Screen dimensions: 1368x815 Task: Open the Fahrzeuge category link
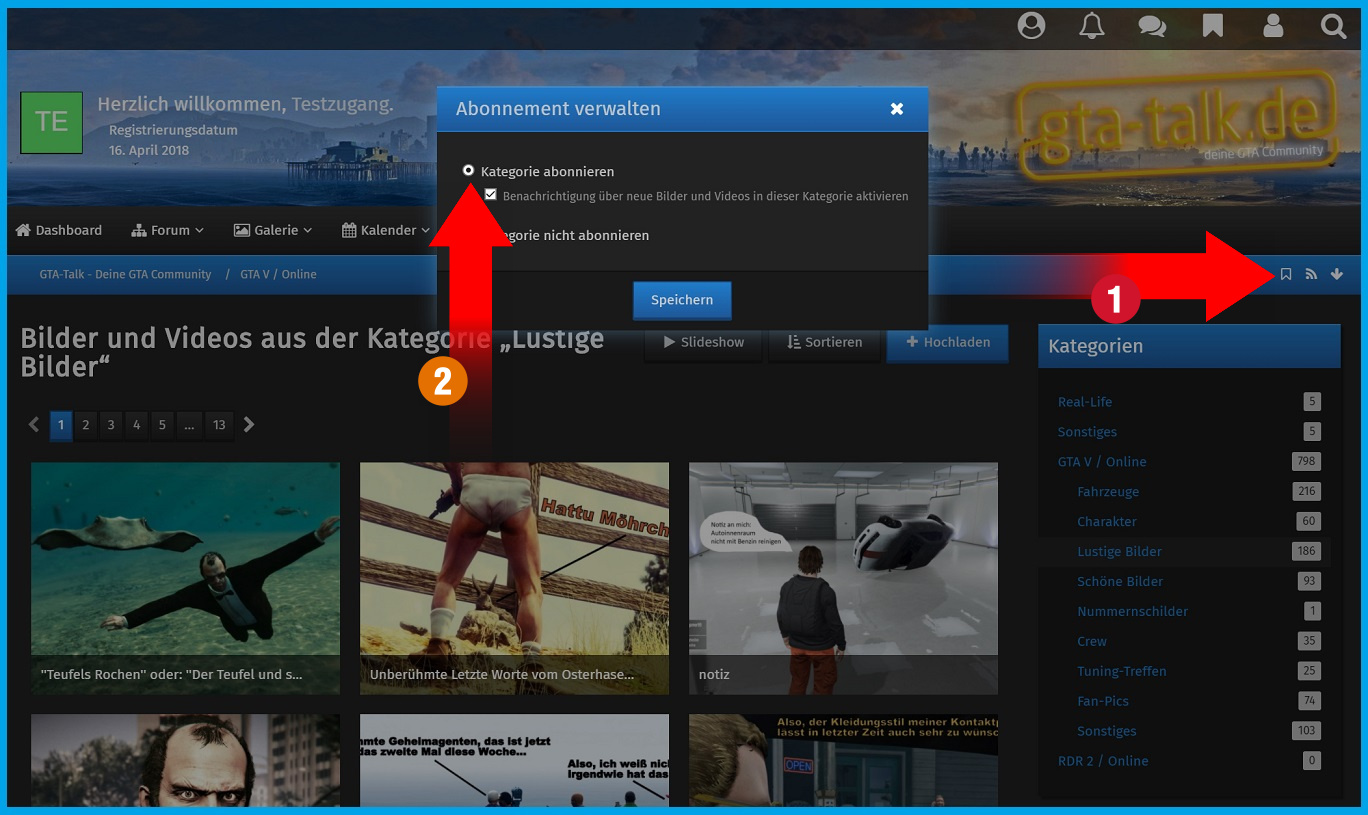click(1108, 492)
